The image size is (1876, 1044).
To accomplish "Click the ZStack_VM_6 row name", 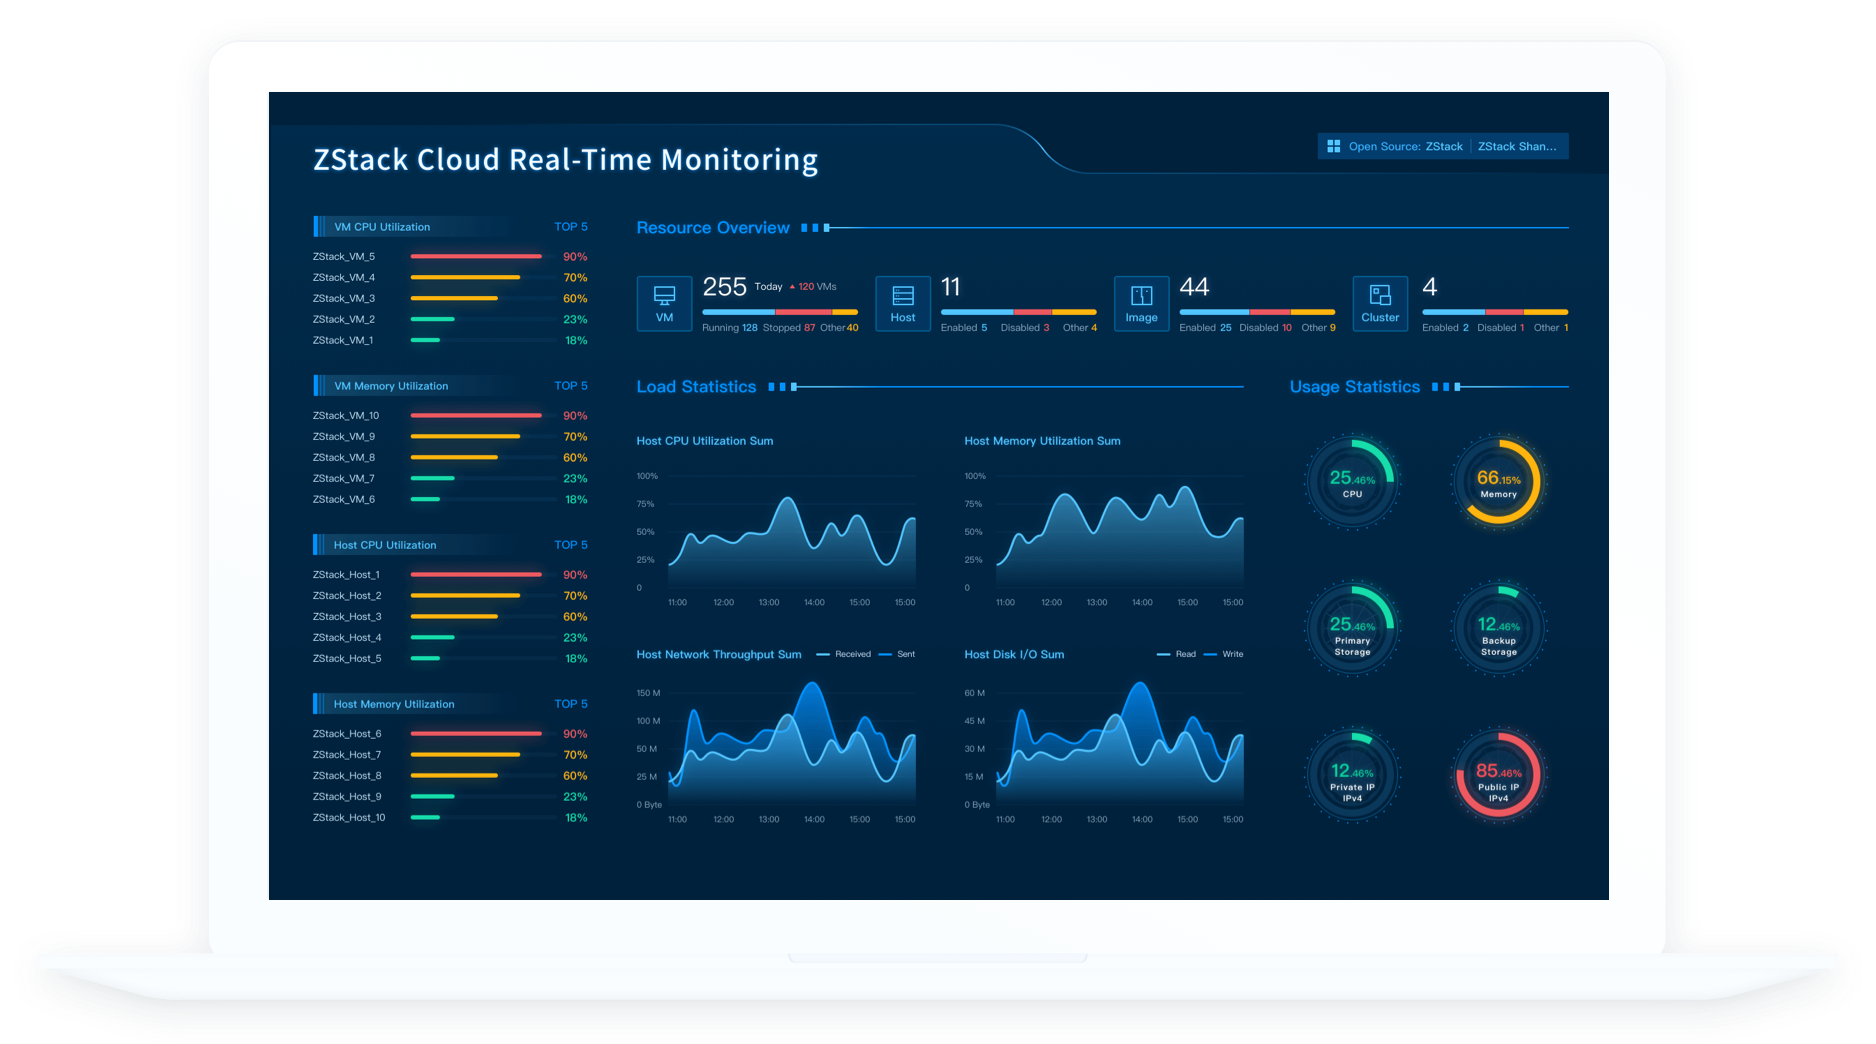I will tap(343, 500).
